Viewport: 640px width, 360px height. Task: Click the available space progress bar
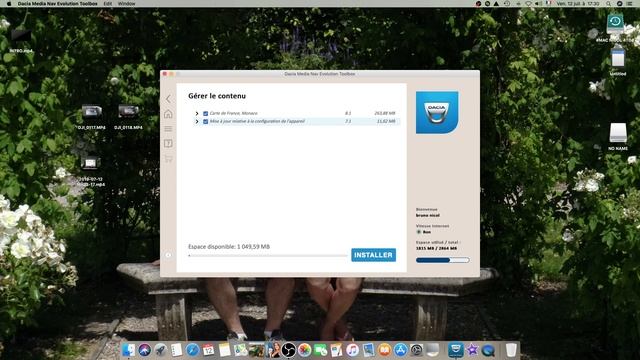(268, 256)
